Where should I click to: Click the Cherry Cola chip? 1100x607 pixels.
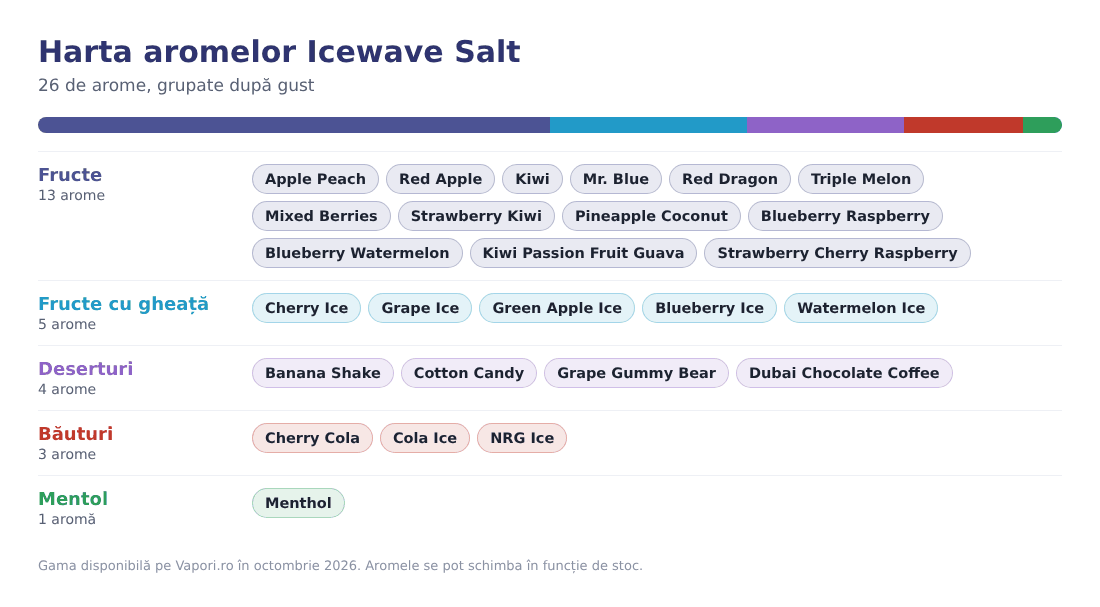[x=312, y=439]
